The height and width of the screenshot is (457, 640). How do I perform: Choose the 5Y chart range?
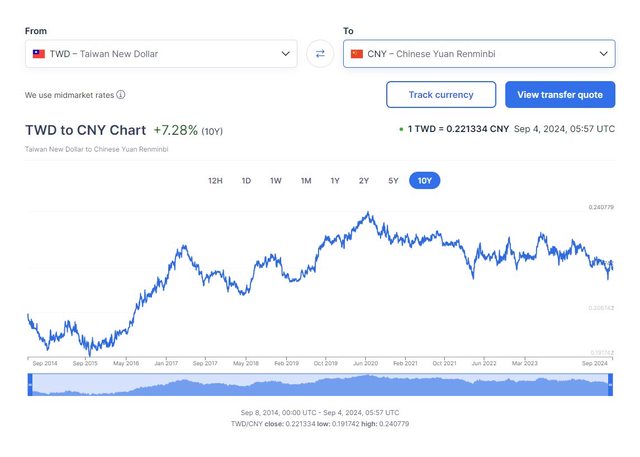pos(393,181)
